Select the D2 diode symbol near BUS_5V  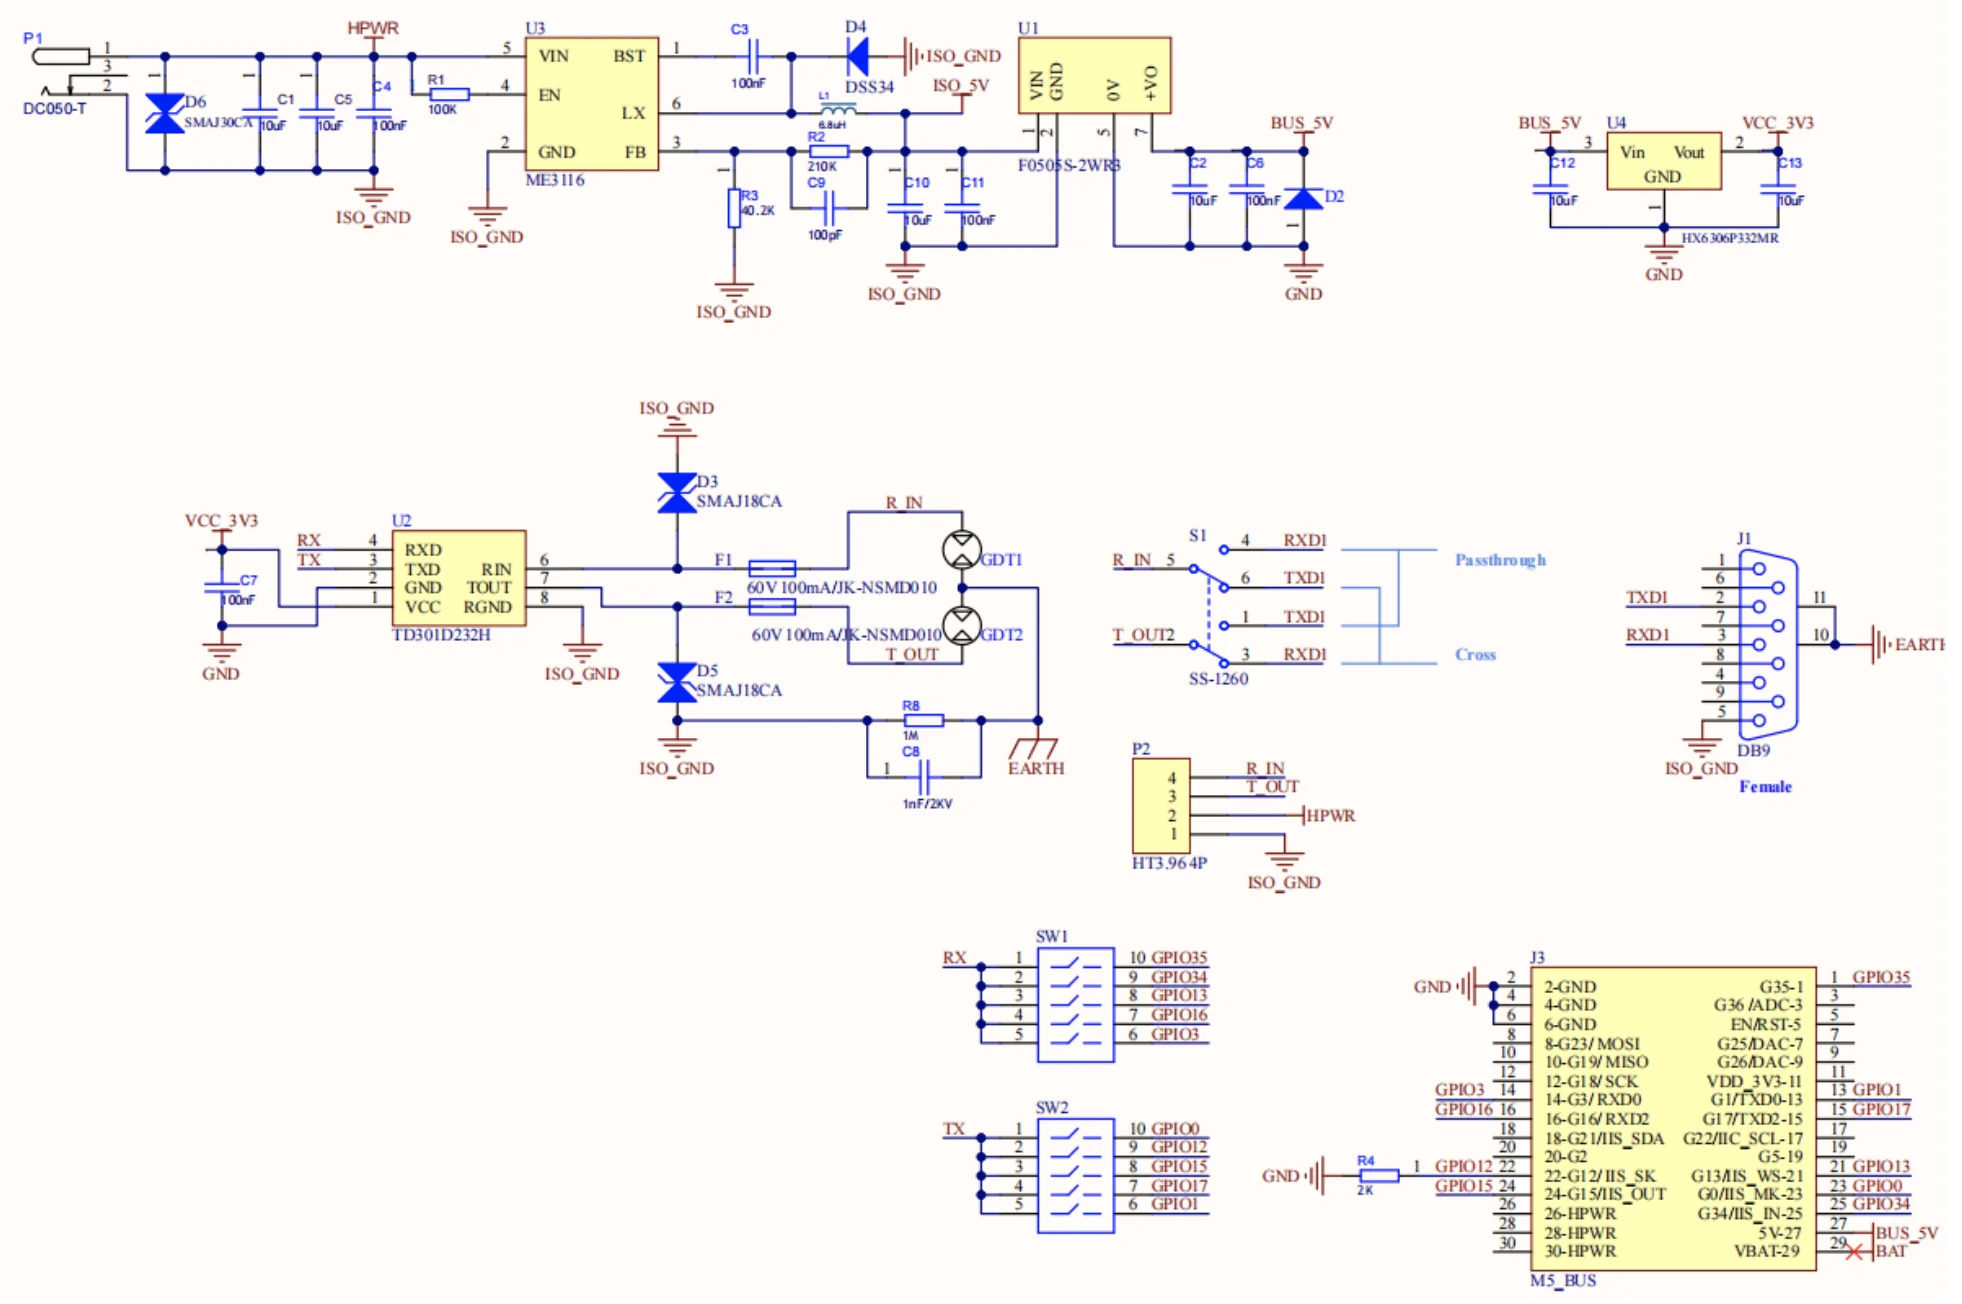[1303, 199]
